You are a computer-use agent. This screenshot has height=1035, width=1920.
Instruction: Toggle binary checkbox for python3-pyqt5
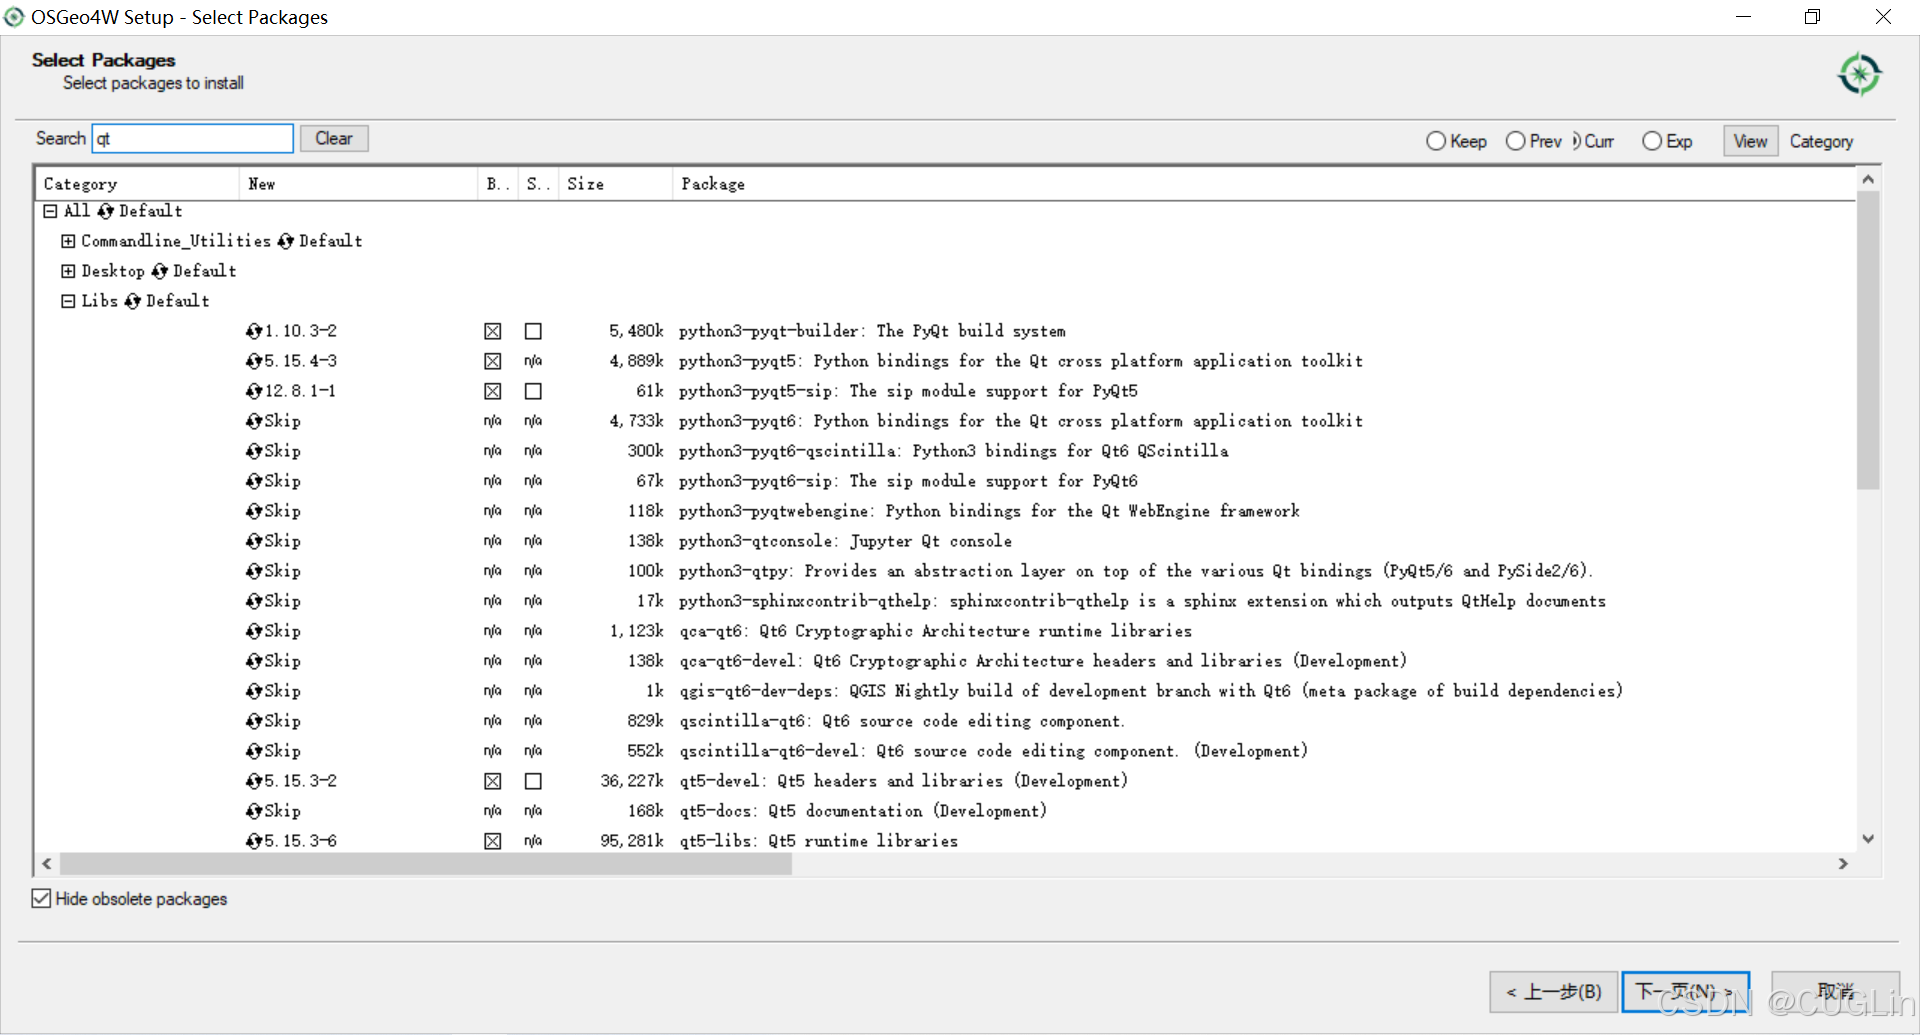pos(493,361)
